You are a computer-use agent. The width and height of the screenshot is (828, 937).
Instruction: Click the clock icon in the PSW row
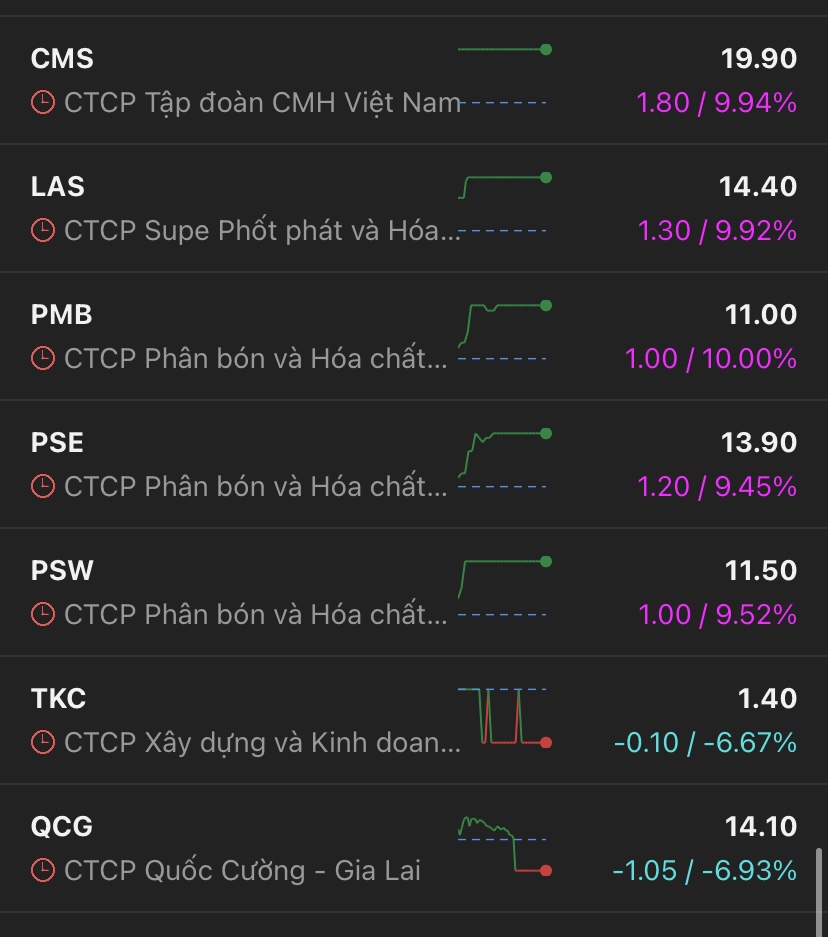click(43, 614)
